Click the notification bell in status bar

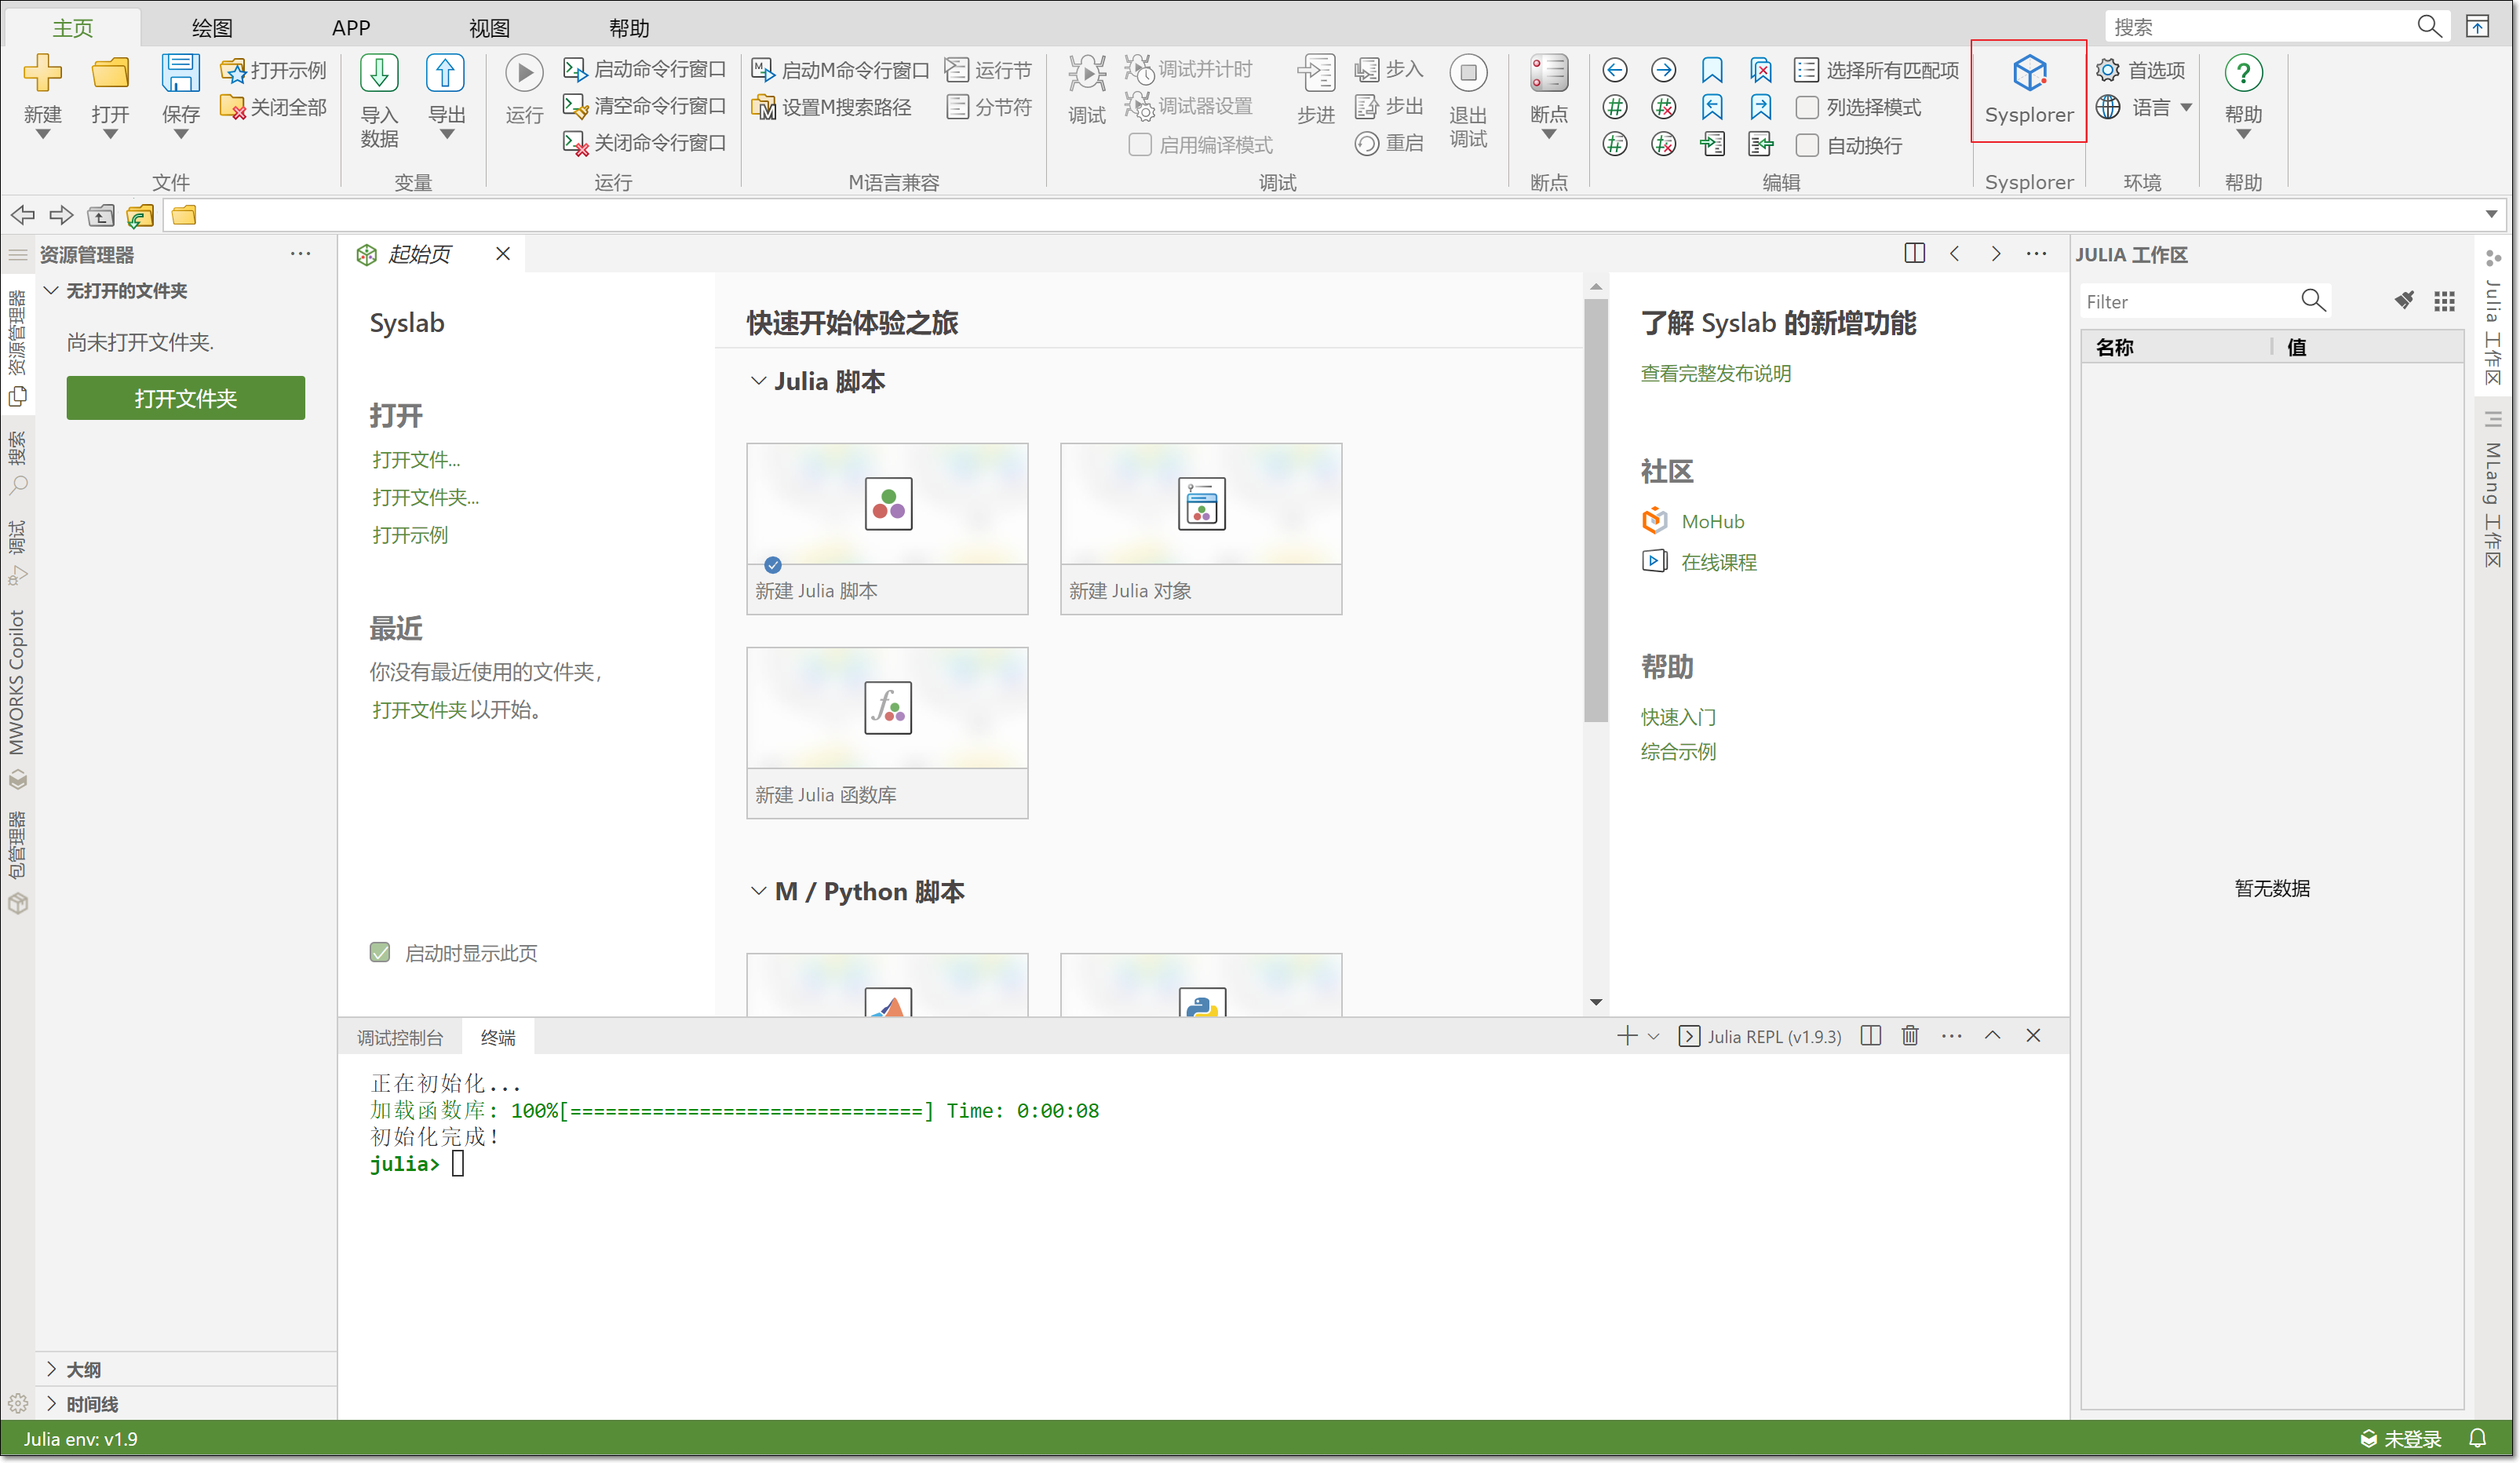(x=2477, y=1438)
